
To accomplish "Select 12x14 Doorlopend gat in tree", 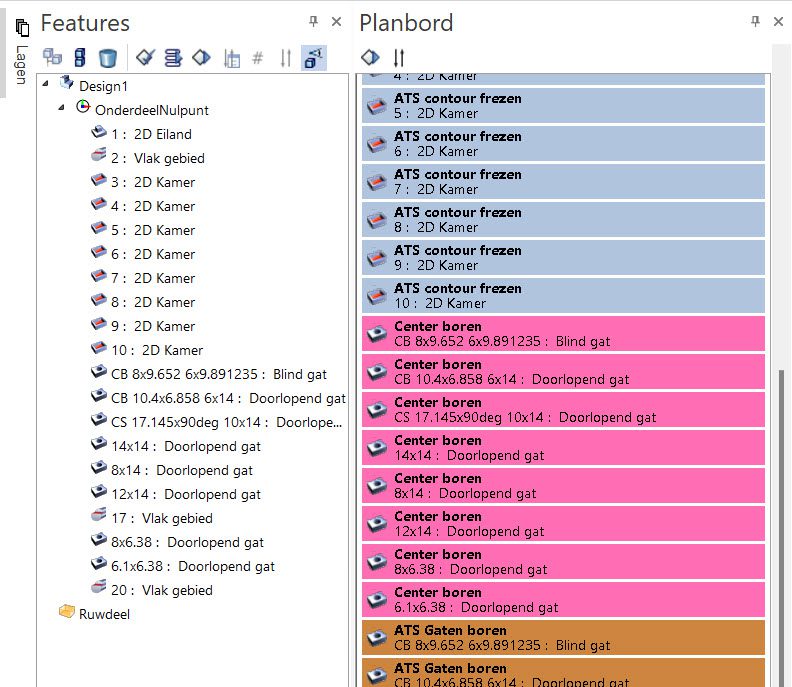I will 185,495.
